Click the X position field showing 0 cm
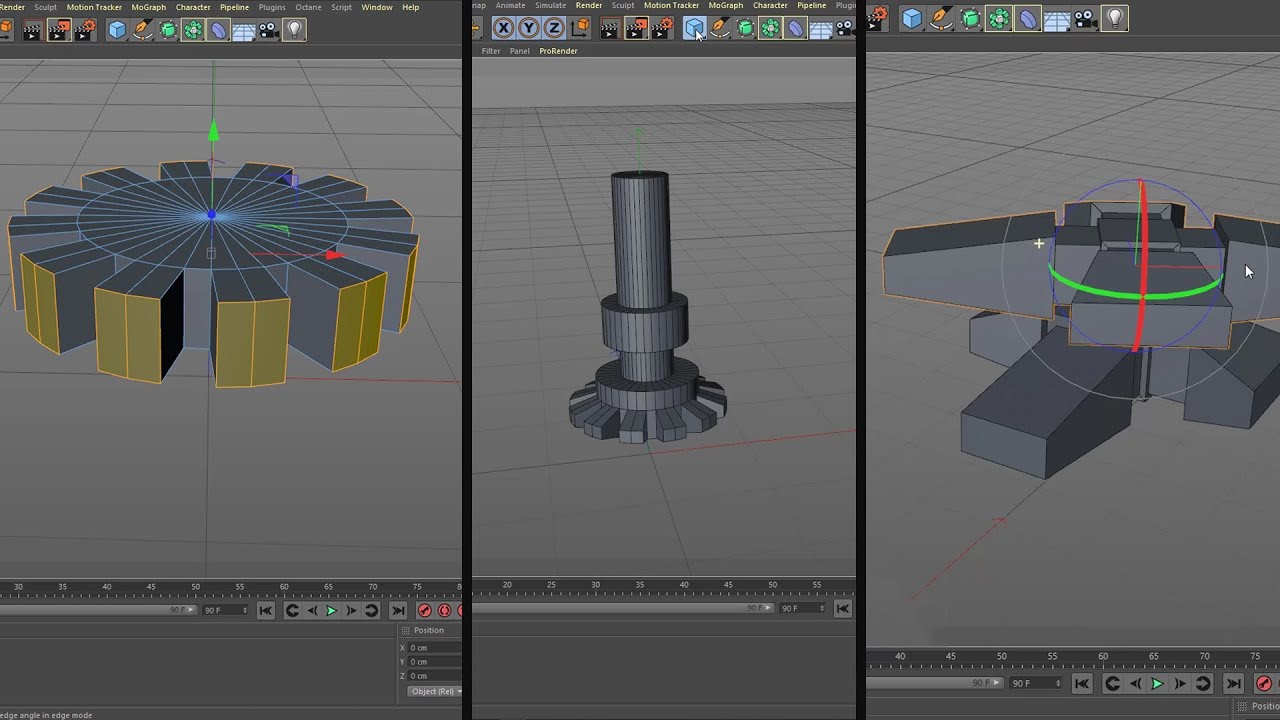The width and height of the screenshot is (1280, 720). point(434,648)
